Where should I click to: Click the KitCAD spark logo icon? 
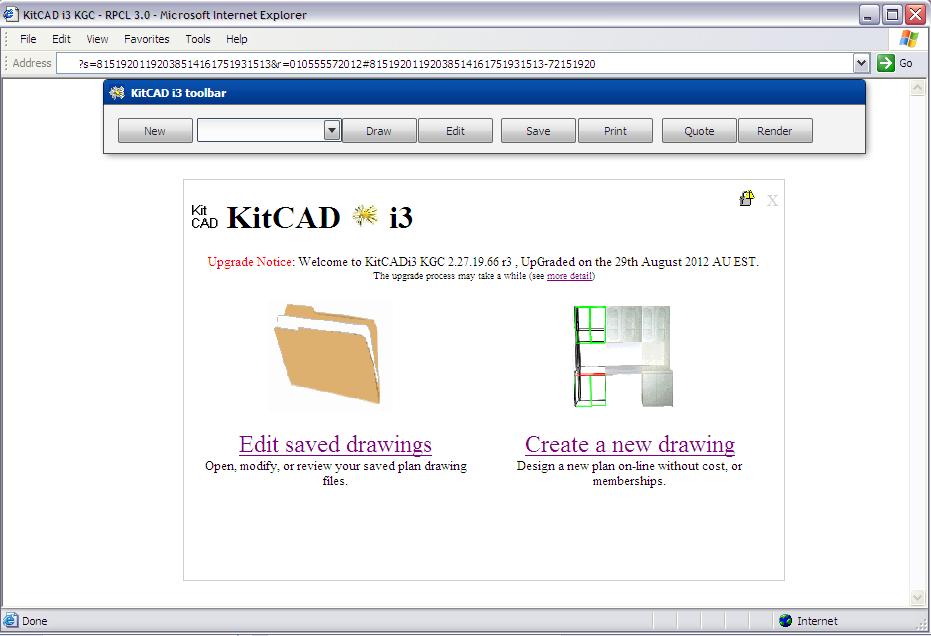point(365,216)
